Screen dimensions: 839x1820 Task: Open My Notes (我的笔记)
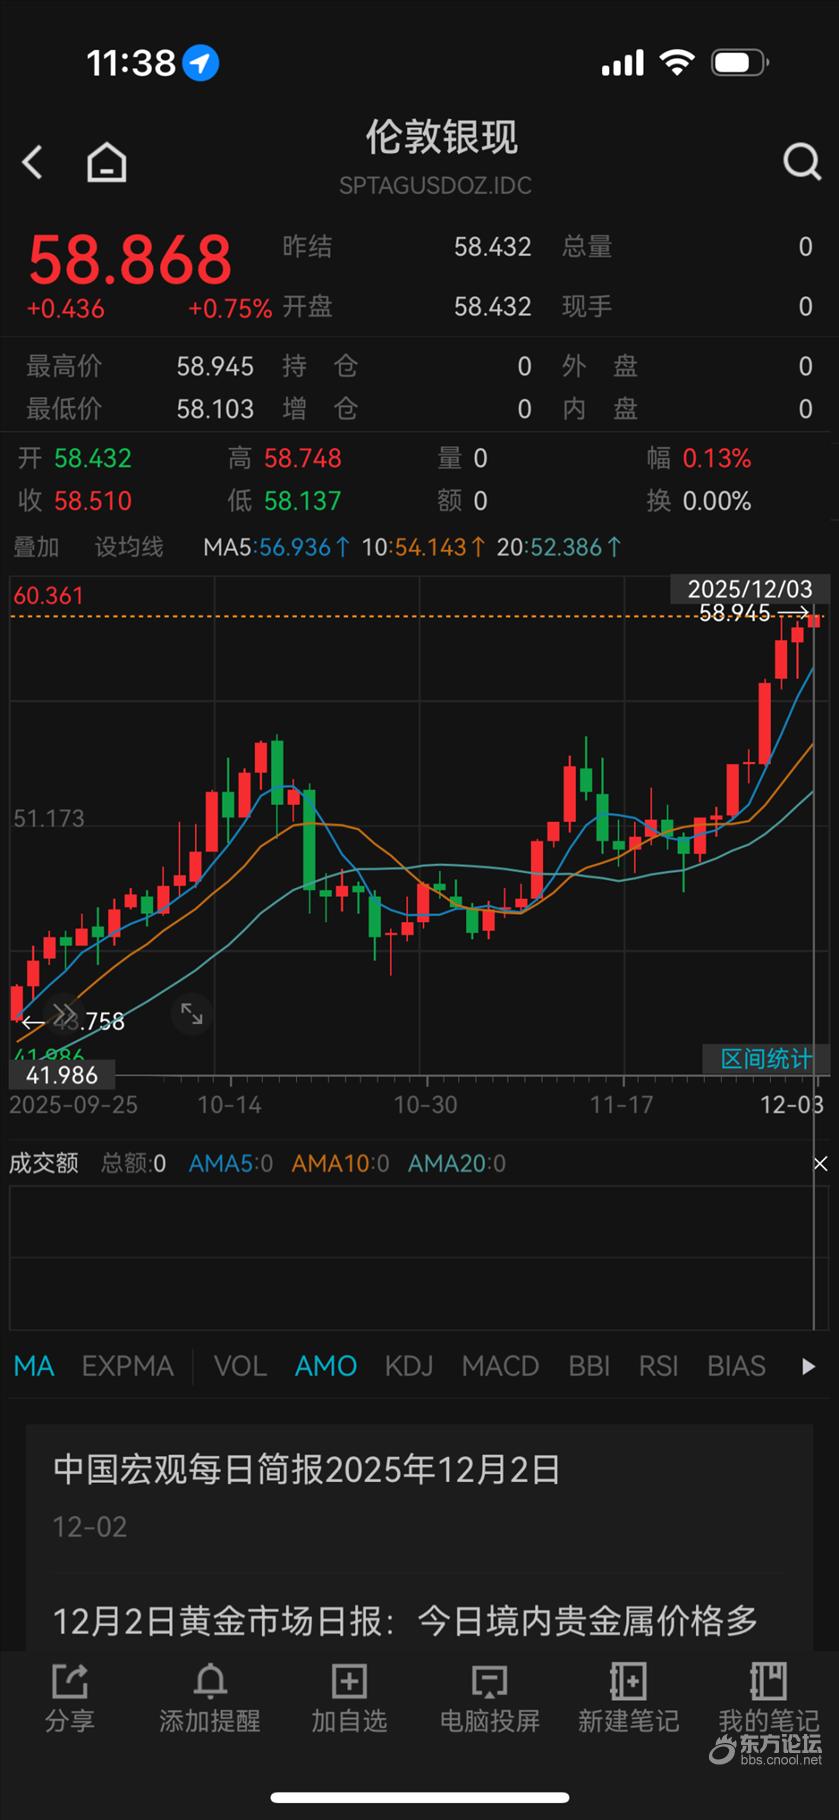coord(768,1697)
